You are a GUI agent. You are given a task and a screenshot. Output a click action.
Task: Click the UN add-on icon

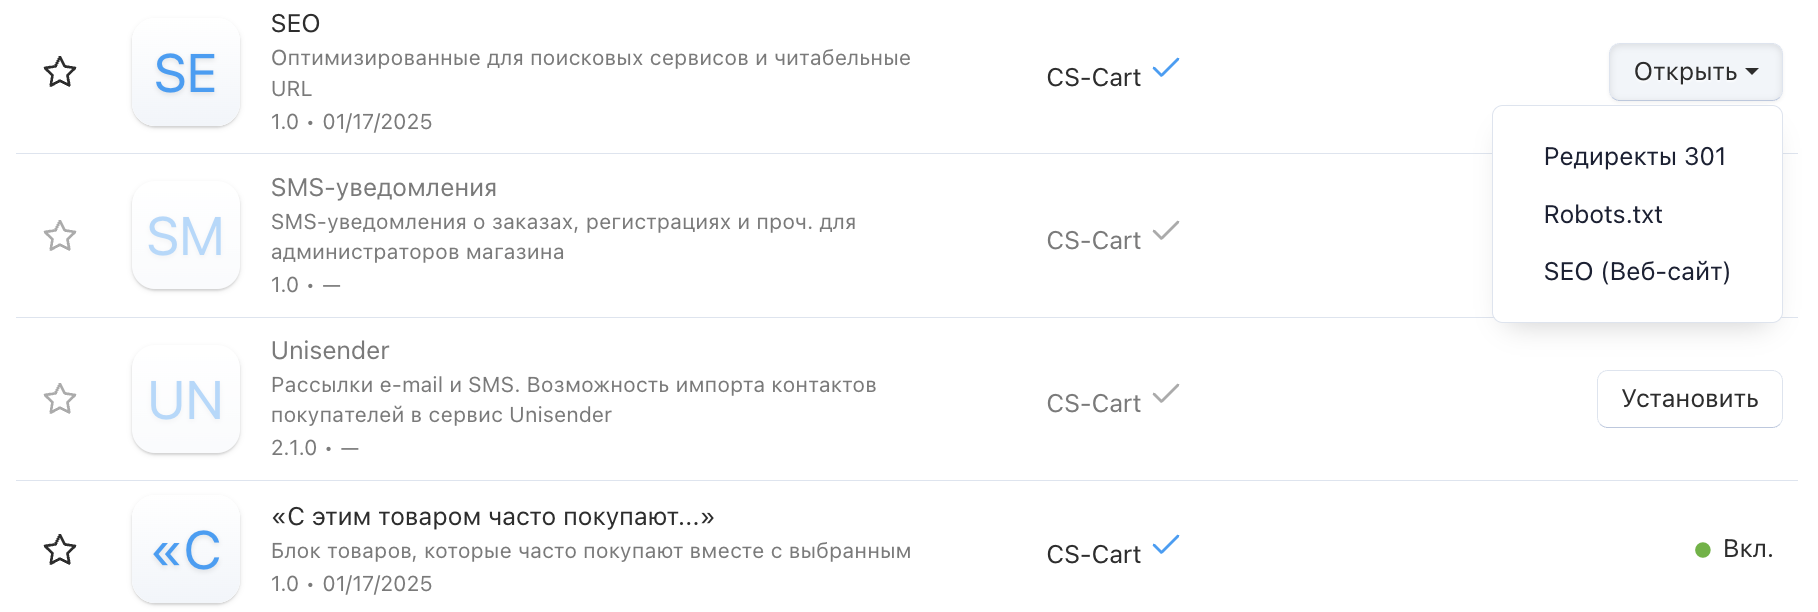point(186,399)
